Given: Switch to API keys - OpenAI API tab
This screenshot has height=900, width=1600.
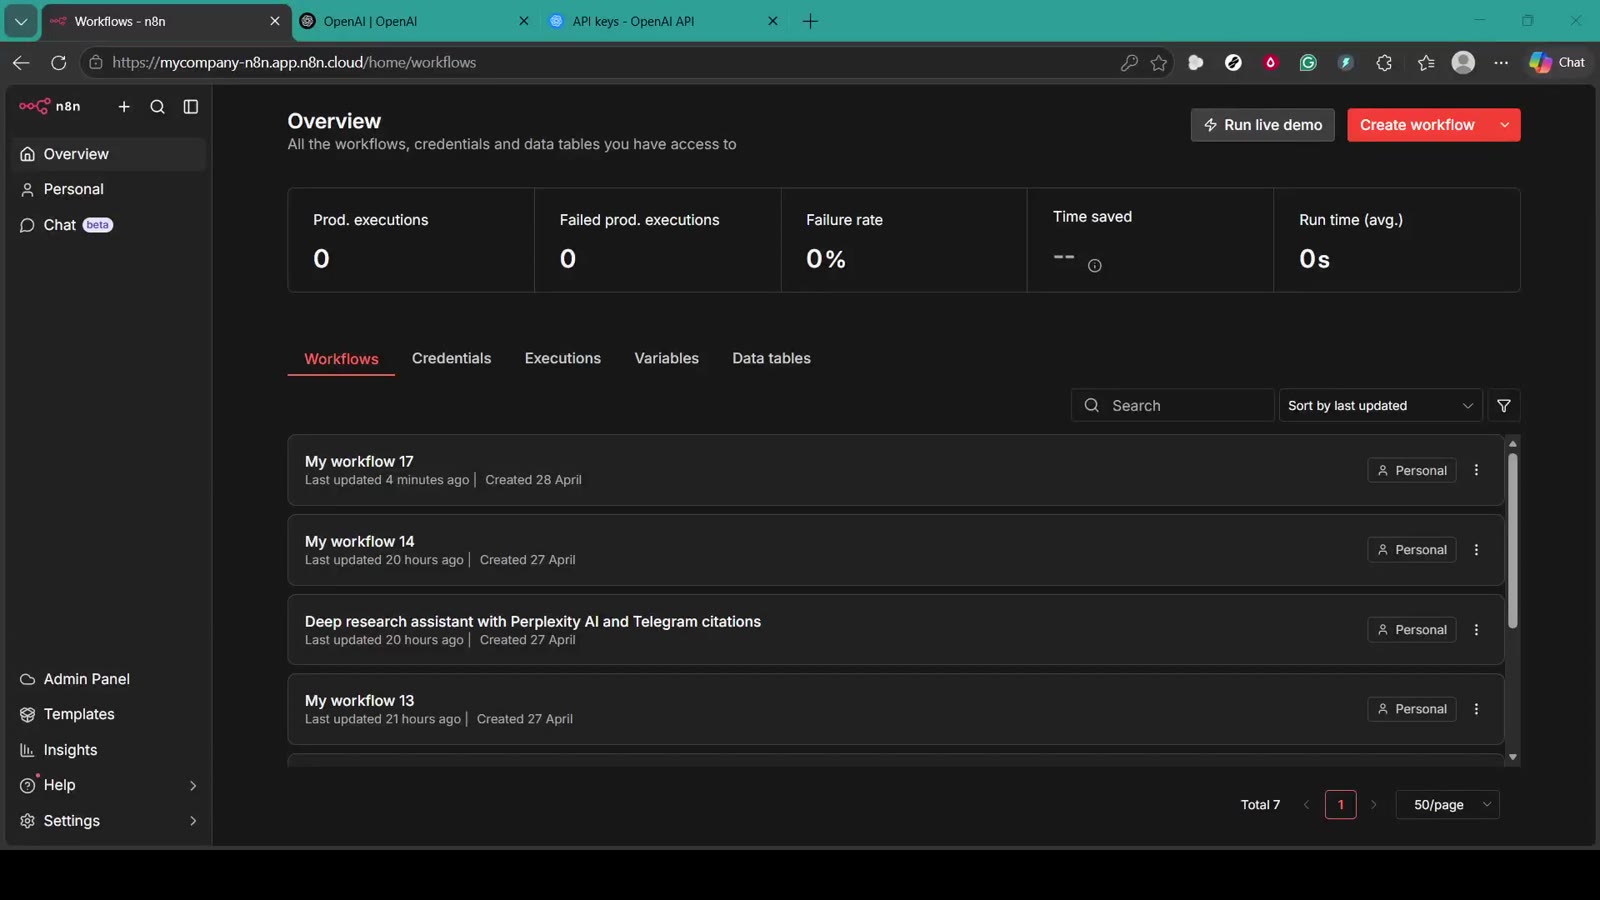Looking at the screenshot, I should tap(663, 21).
